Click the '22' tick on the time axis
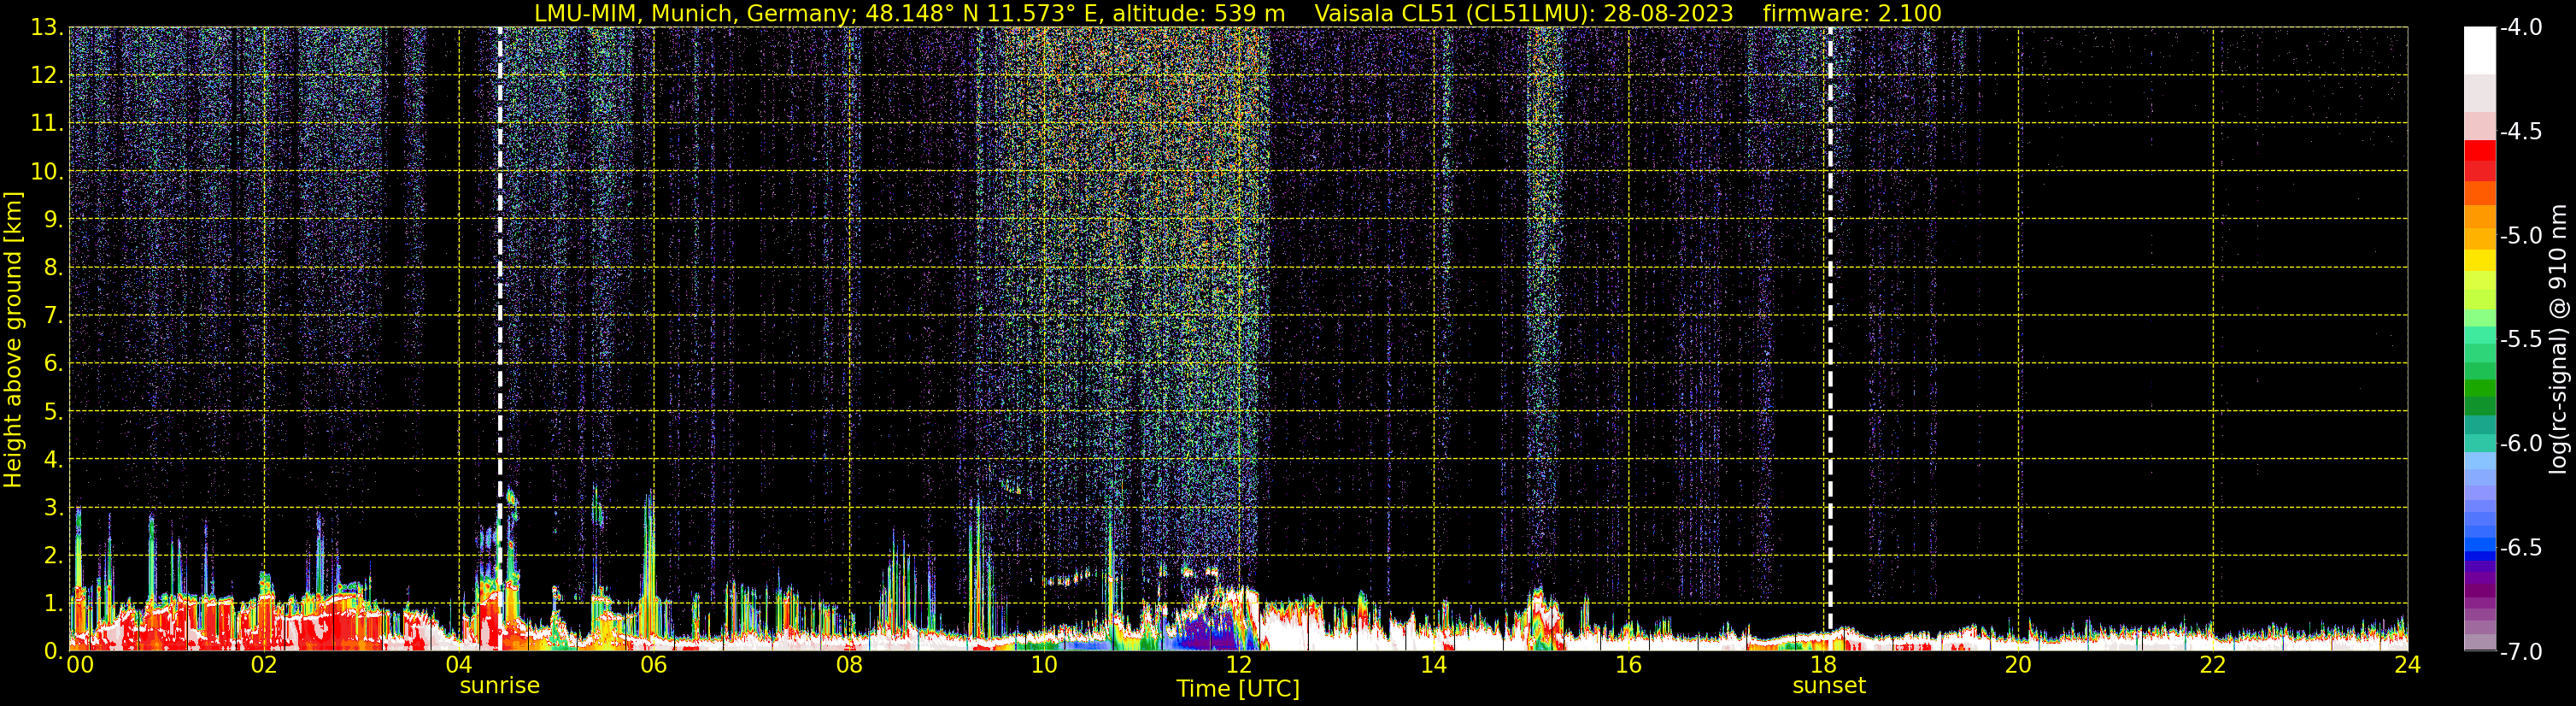Screen dimensions: 2576x706 pyautogui.click(x=2213, y=665)
